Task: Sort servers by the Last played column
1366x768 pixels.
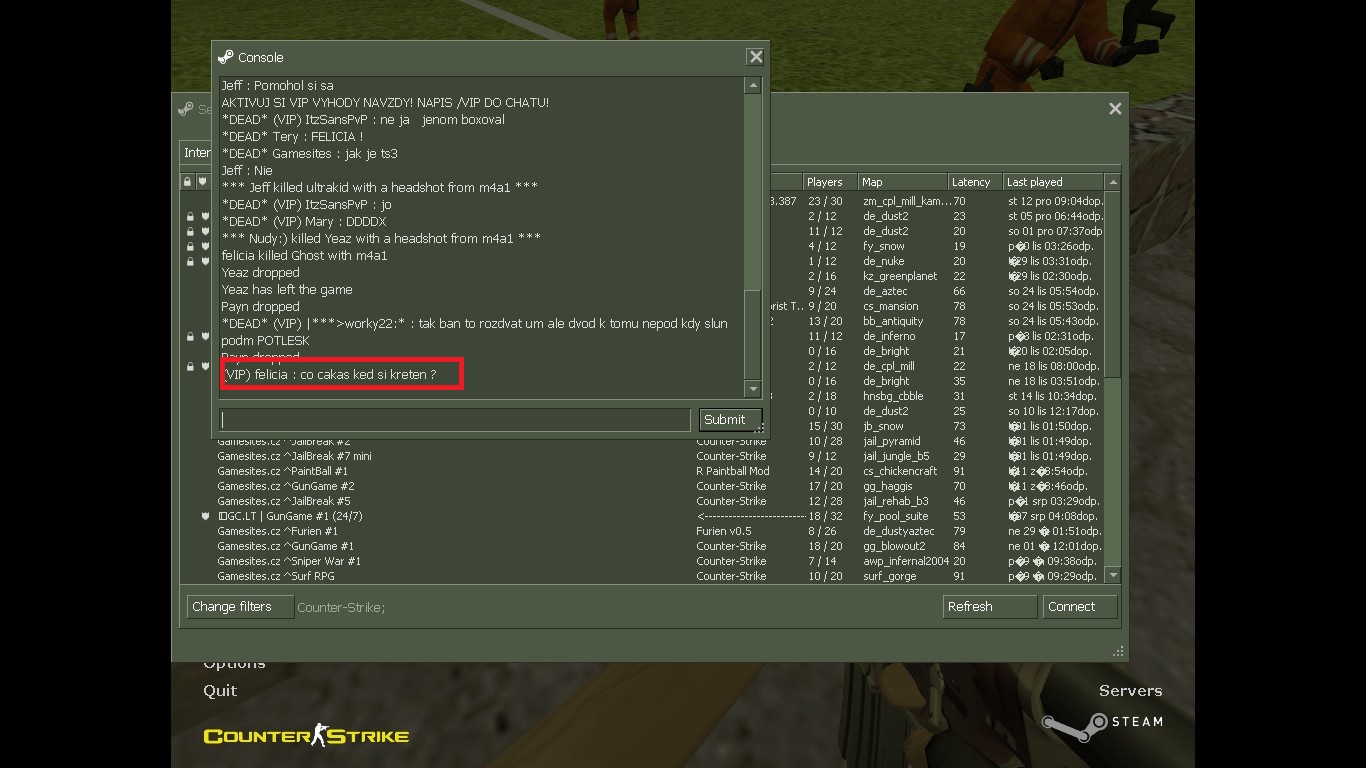Action: pos(1052,182)
